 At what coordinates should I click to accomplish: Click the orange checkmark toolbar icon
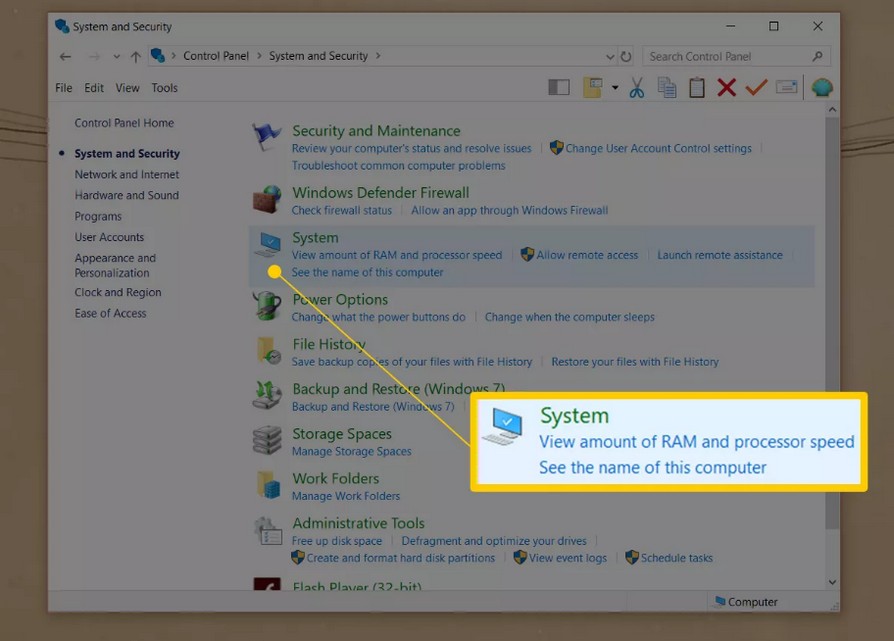756,87
